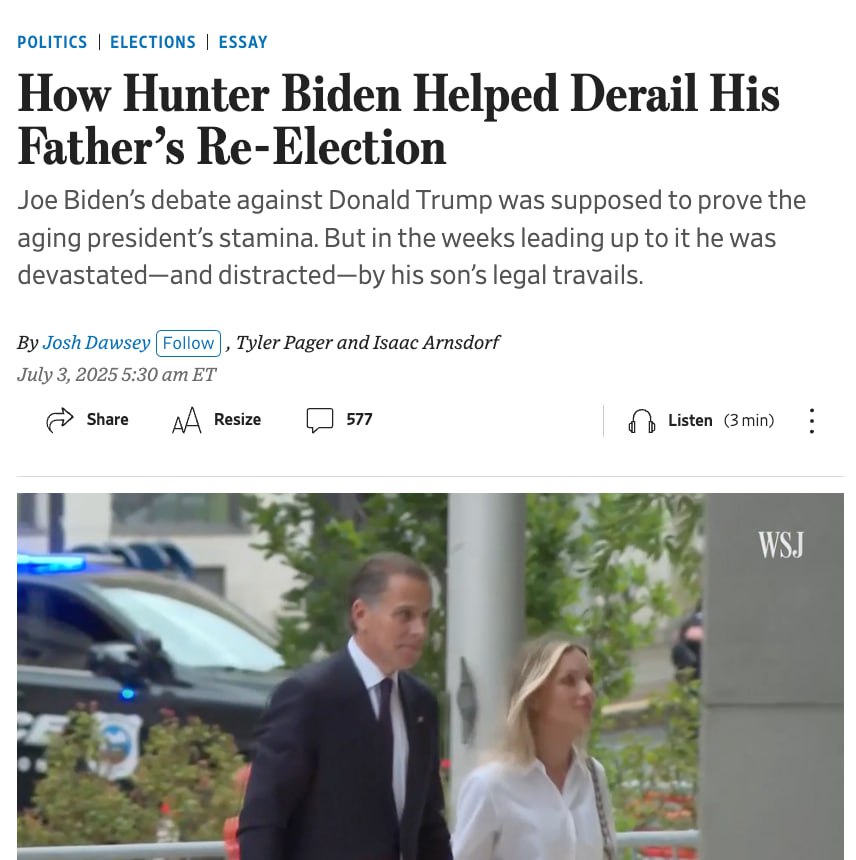Click the 3 min listen duration
This screenshot has height=860, width=856.
pos(749,421)
